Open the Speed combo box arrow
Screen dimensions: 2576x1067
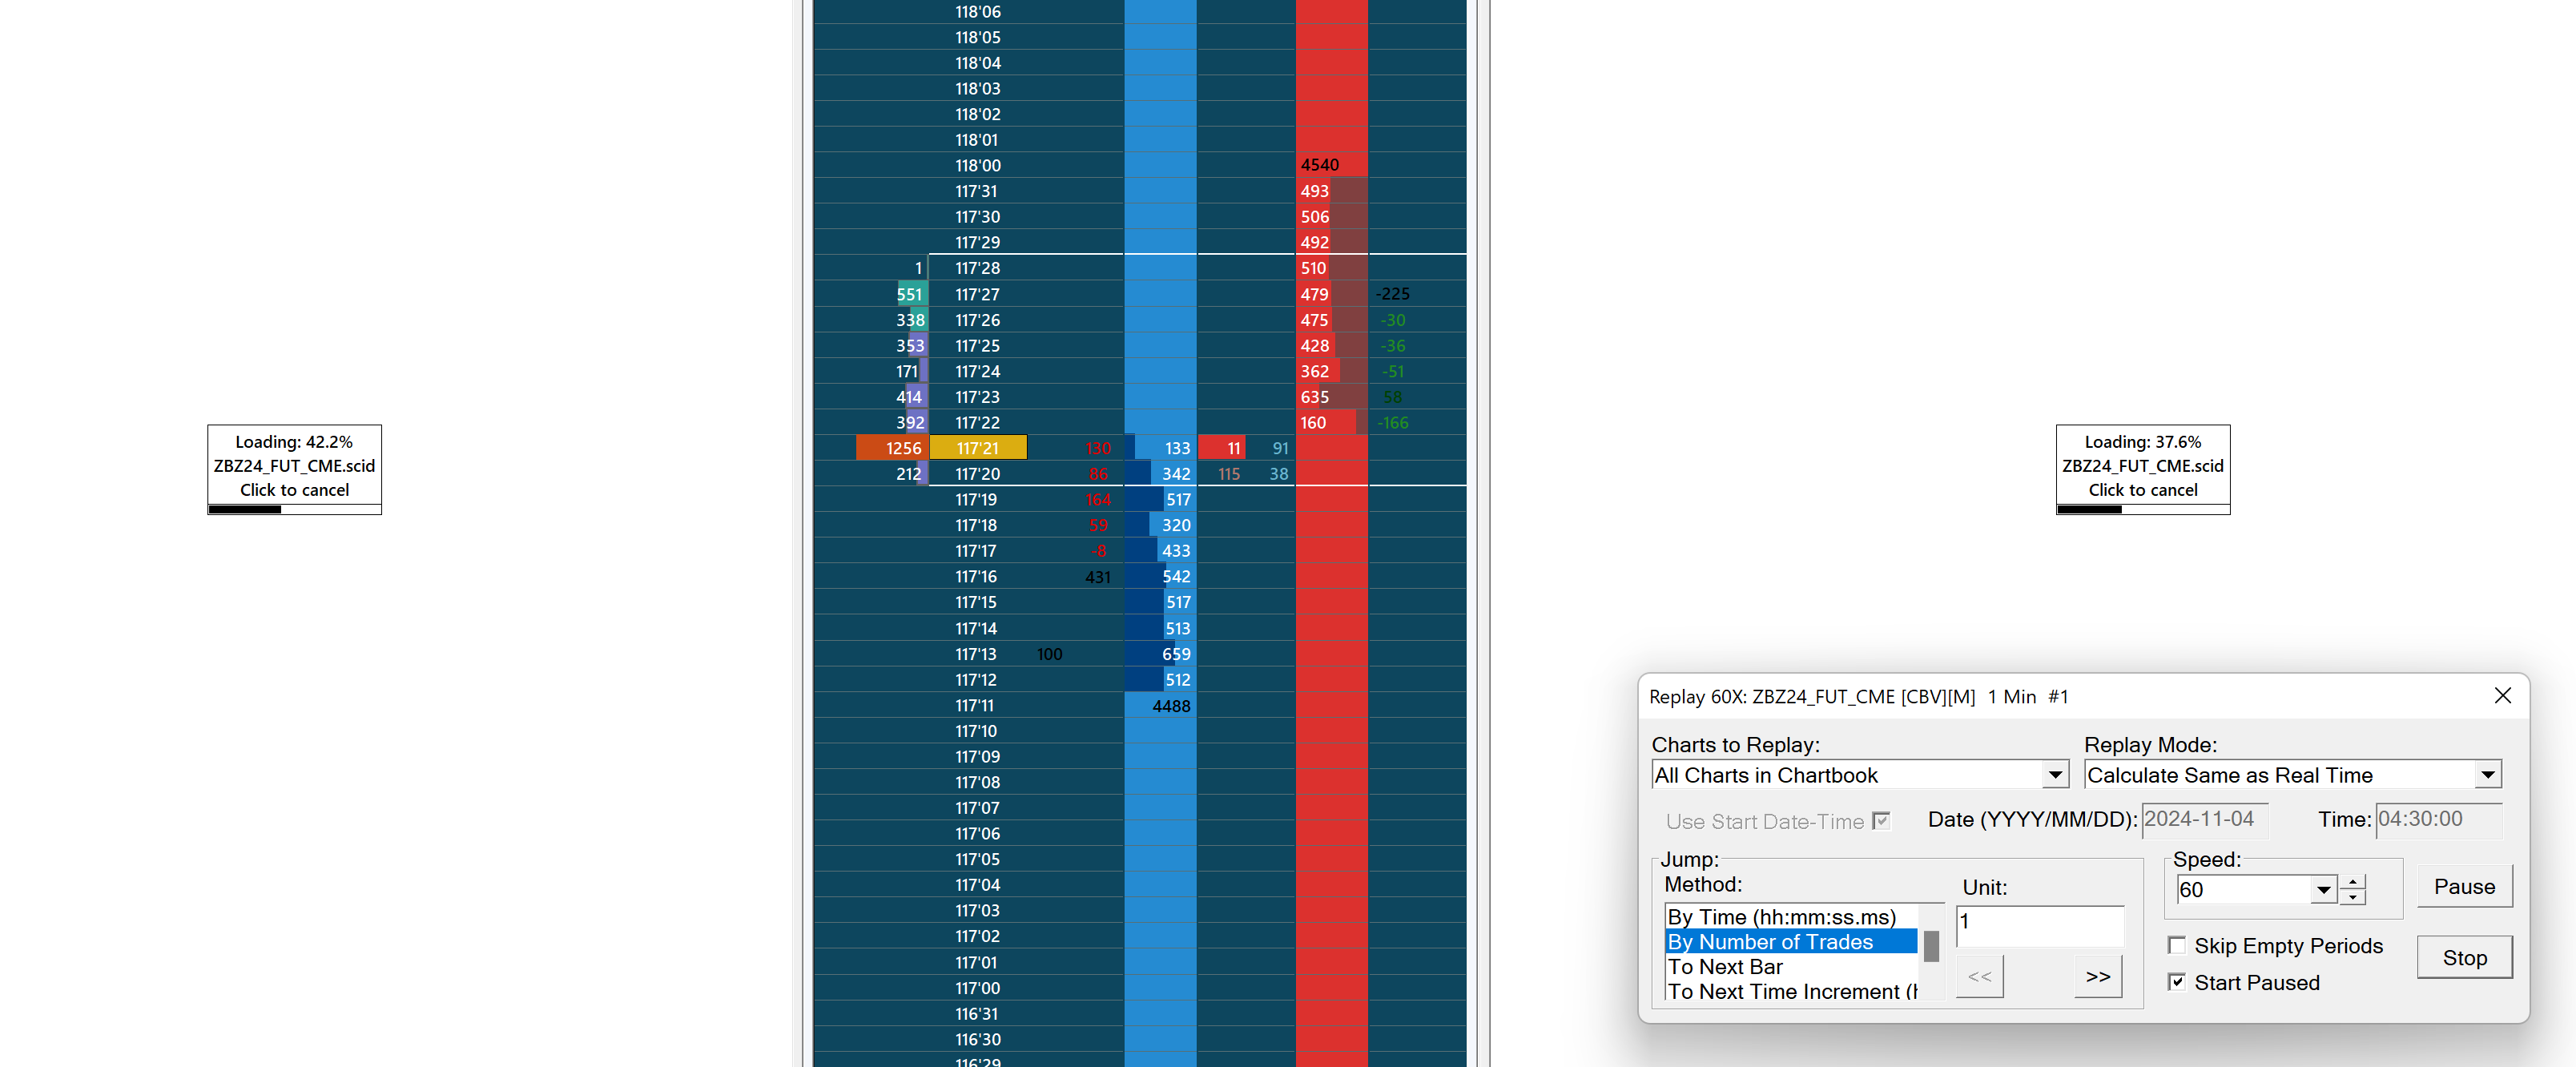point(2323,890)
